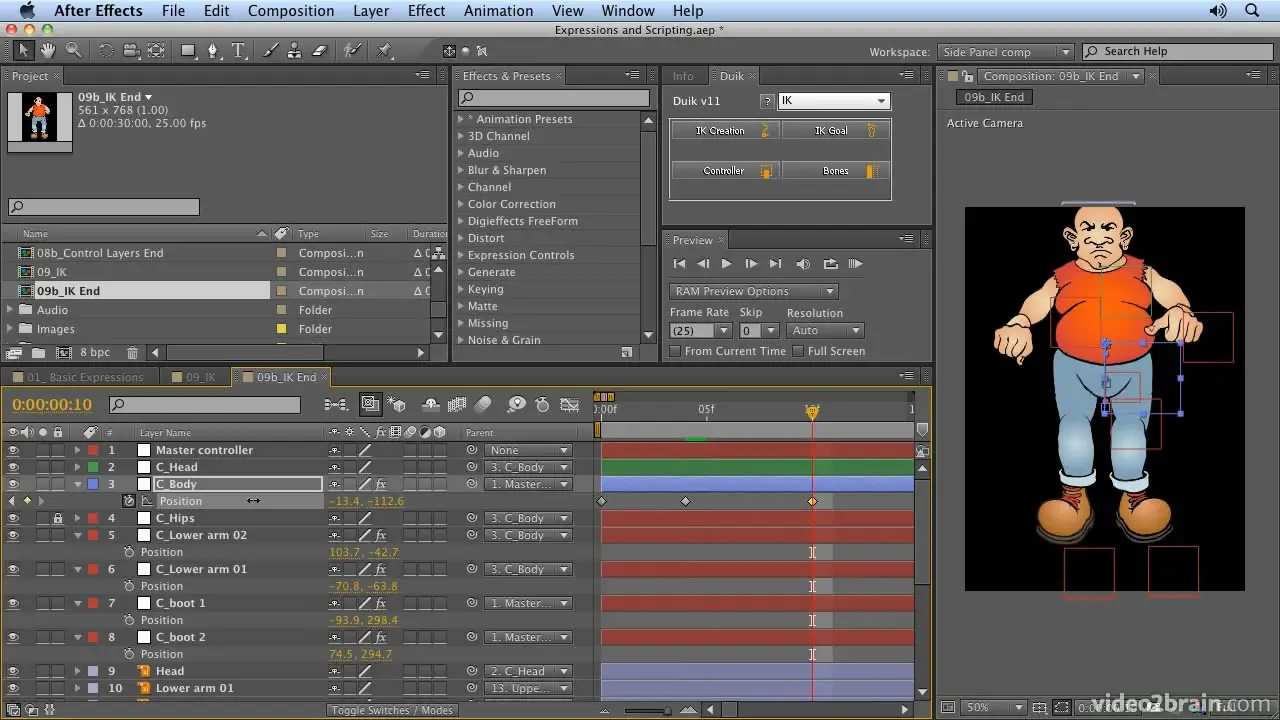
Task: Delete selected project item with trash icon
Action: coord(132,353)
